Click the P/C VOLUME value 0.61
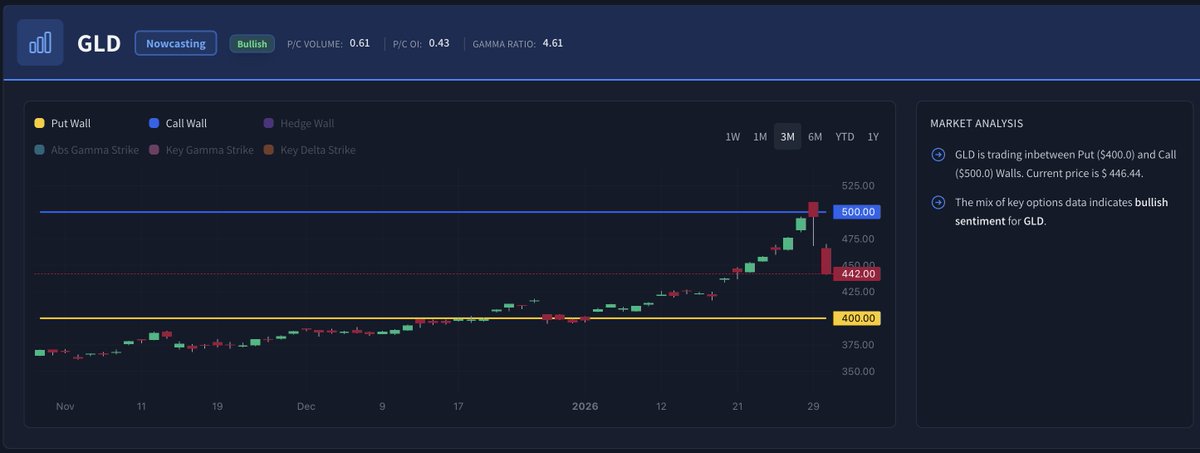Viewport: 1200px width, 453px height. 360,43
